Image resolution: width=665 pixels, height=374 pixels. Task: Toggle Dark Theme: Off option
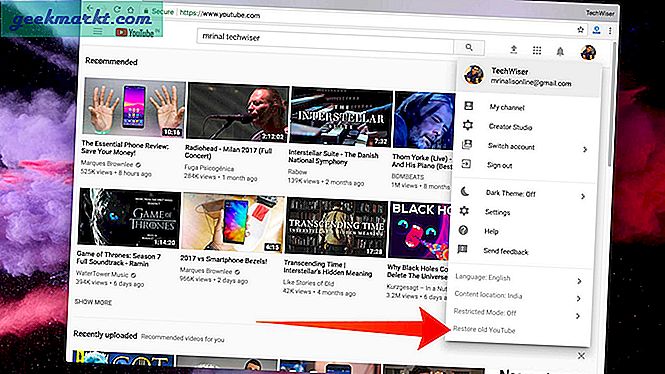point(510,193)
